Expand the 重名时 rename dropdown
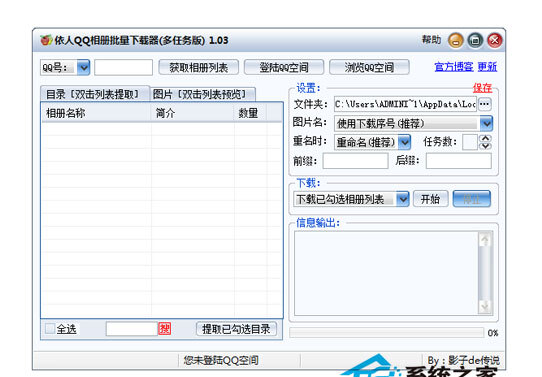542x377 pixels. [404, 142]
